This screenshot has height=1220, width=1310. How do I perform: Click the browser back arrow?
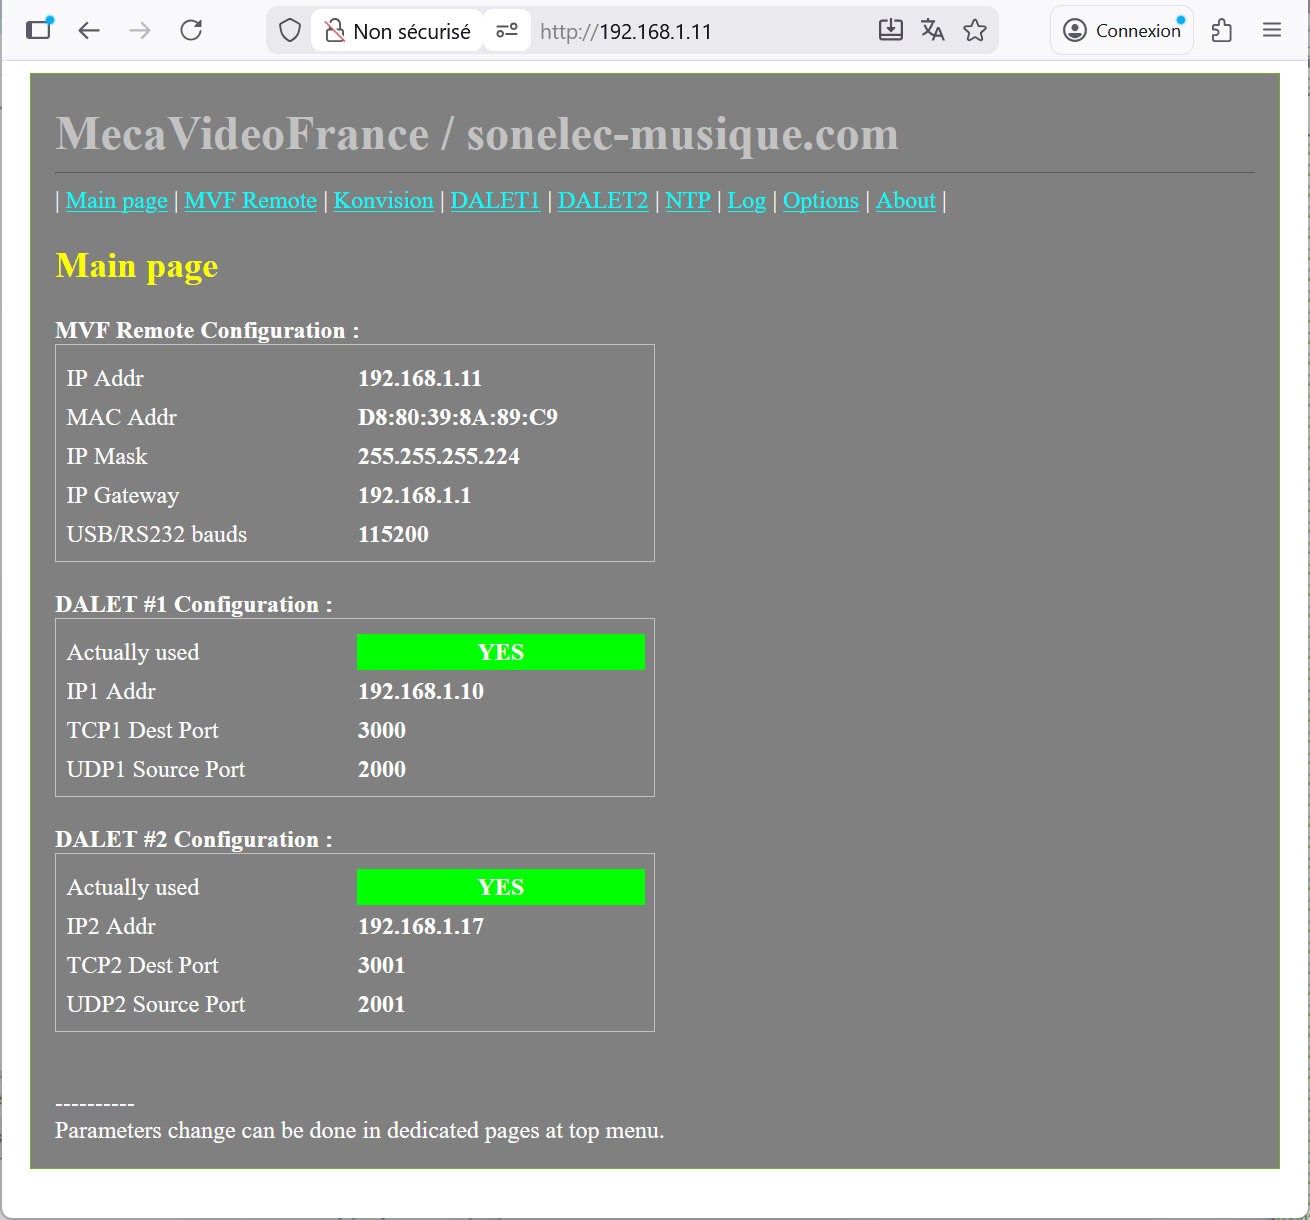tap(89, 30)
